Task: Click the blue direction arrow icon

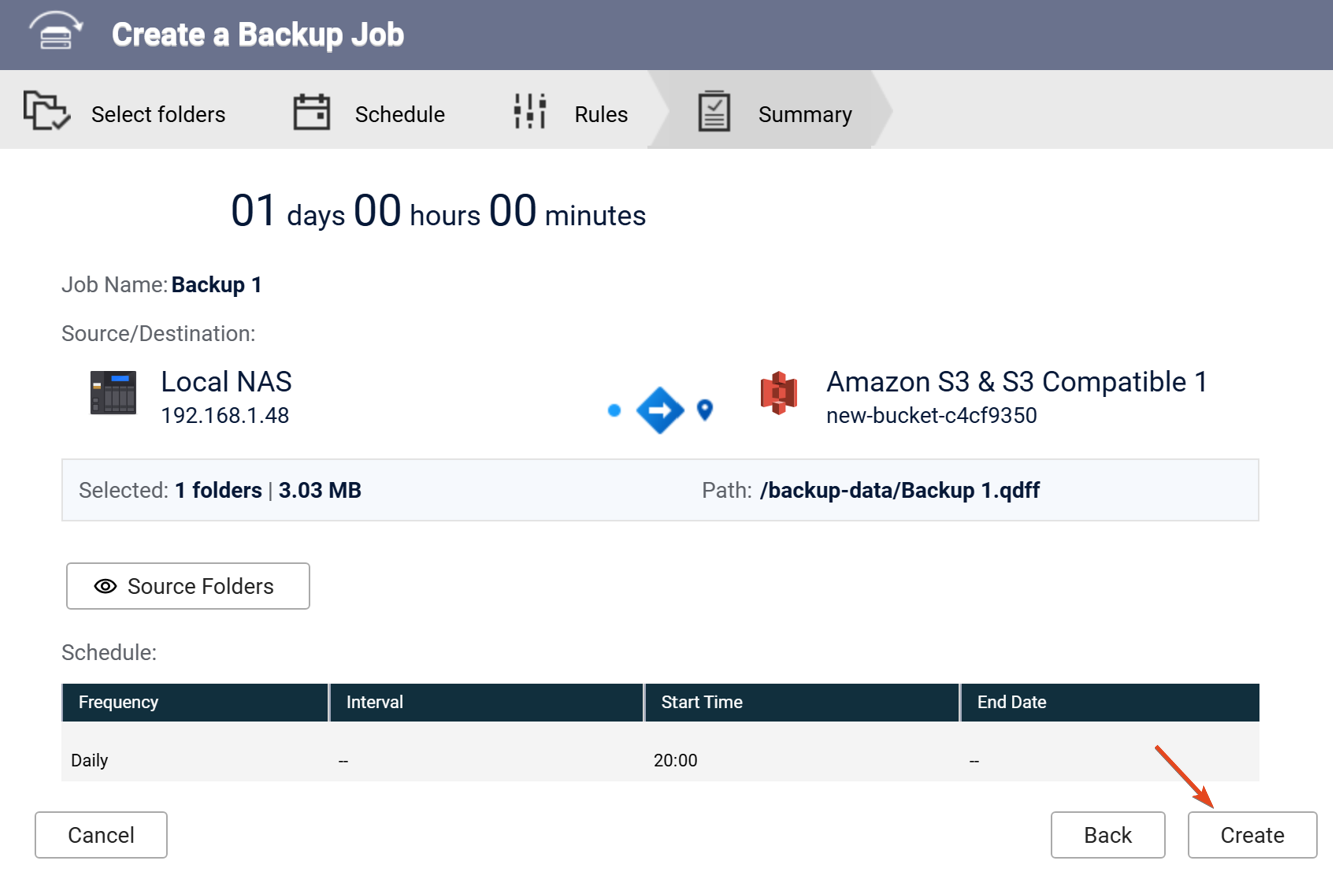Action: 660,410
